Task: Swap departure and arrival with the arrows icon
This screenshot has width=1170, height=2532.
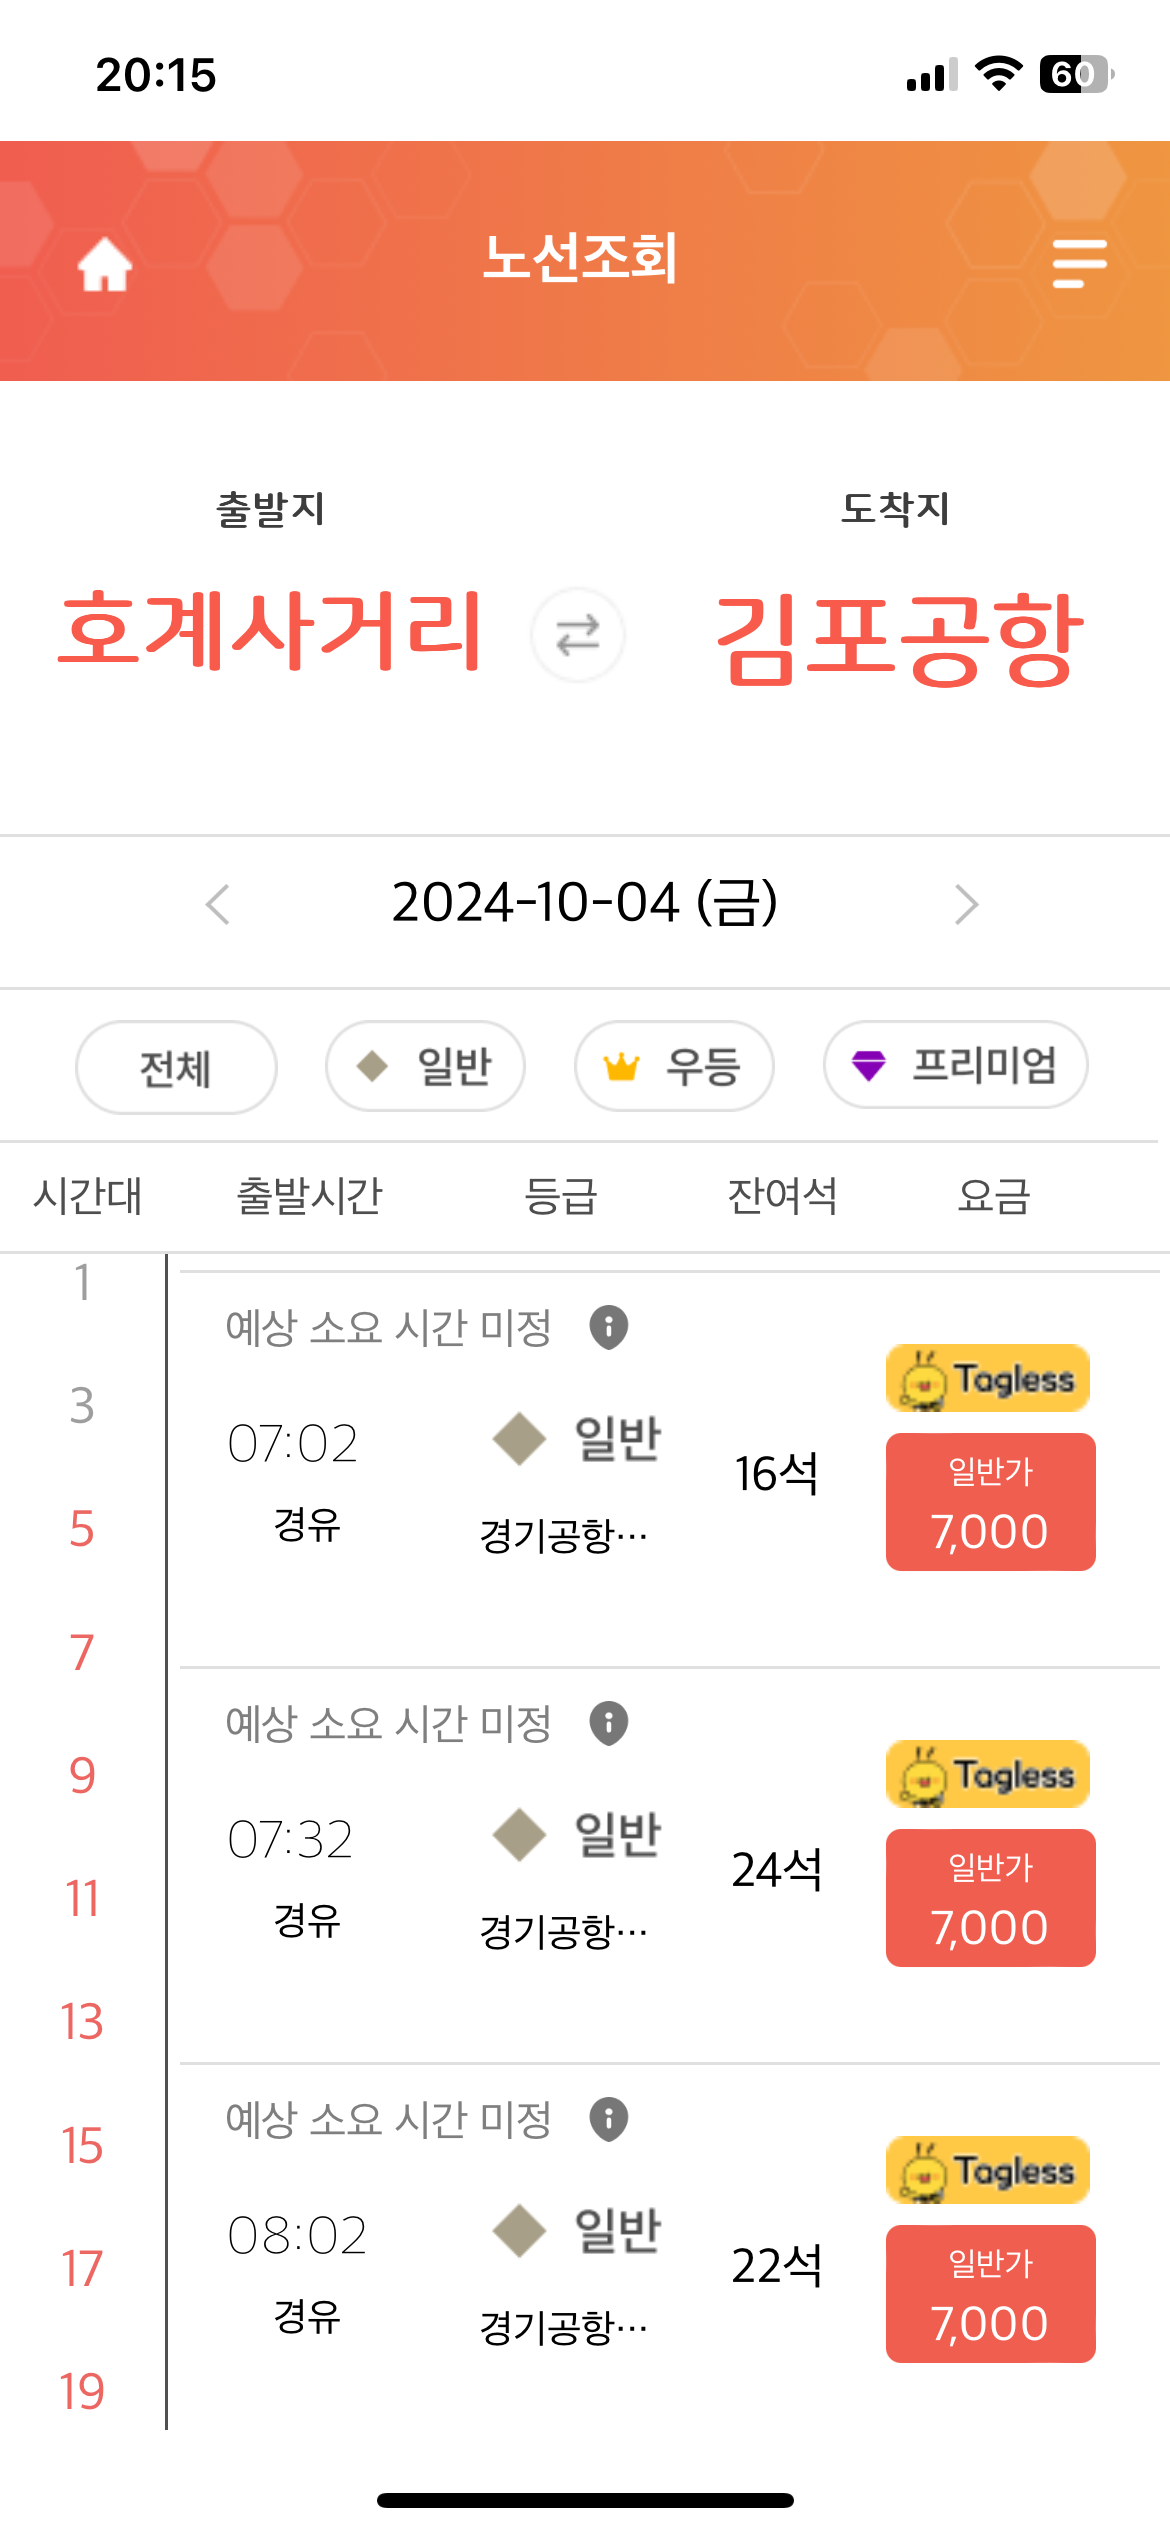Action: click(578, 635)
